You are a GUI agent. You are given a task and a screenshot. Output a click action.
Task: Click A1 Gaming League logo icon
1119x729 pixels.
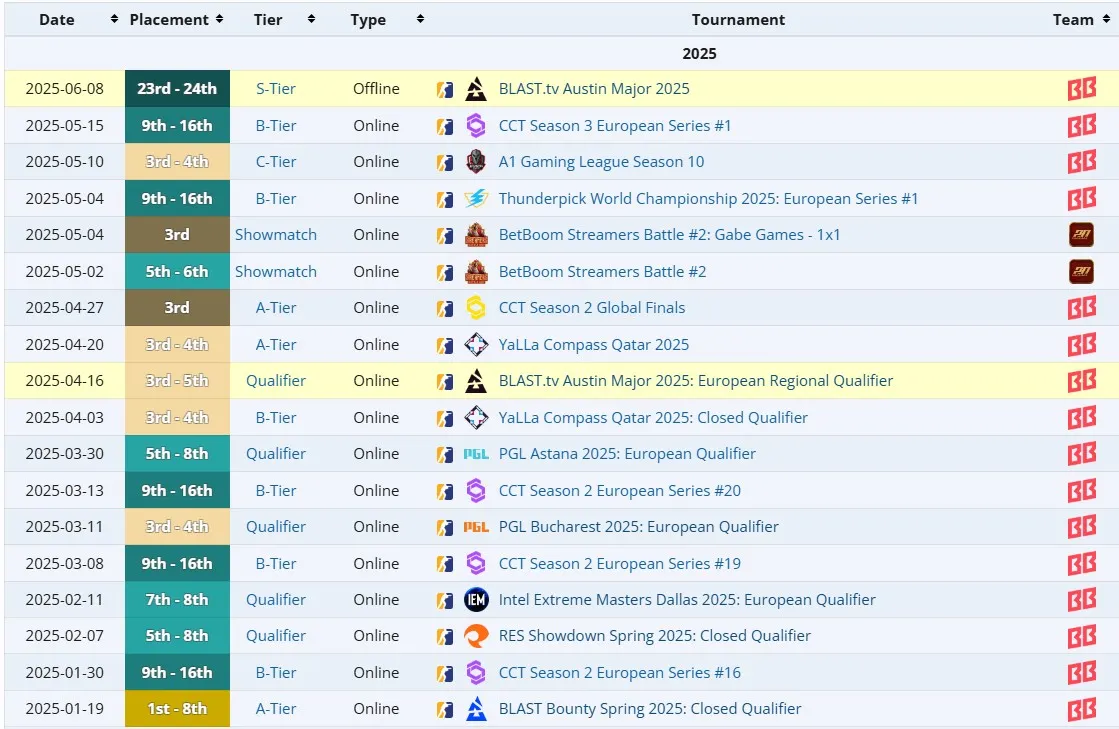(x=476, y=162)
